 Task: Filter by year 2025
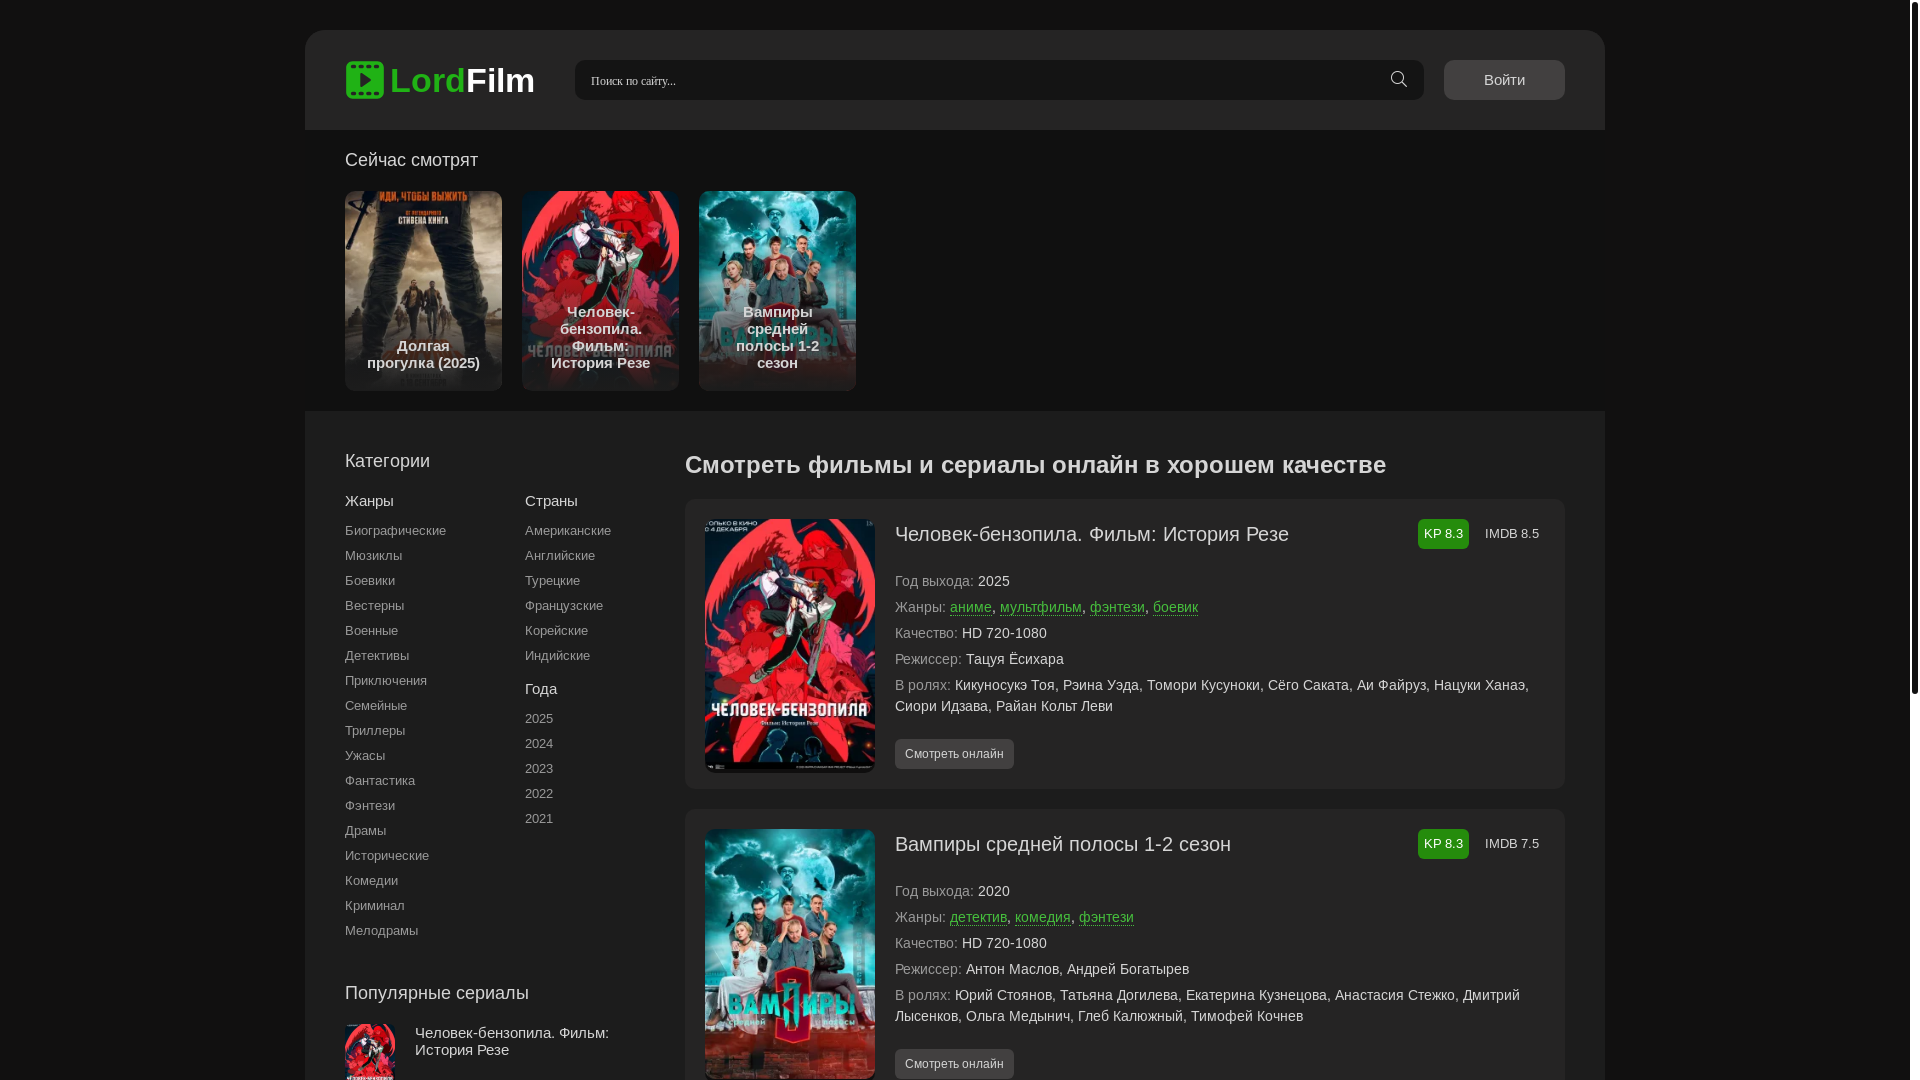(539, 719)
